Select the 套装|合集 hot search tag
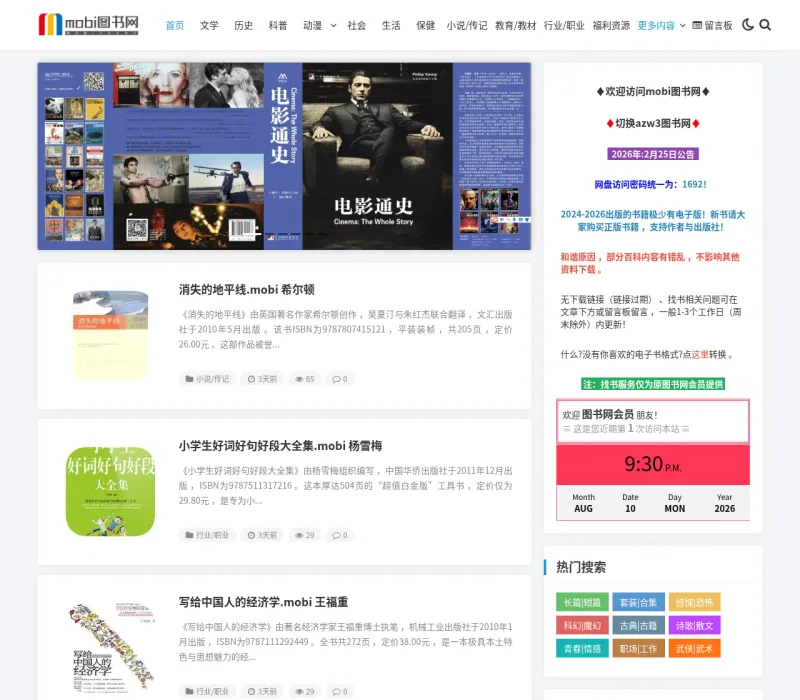 (x=638, y=602)
